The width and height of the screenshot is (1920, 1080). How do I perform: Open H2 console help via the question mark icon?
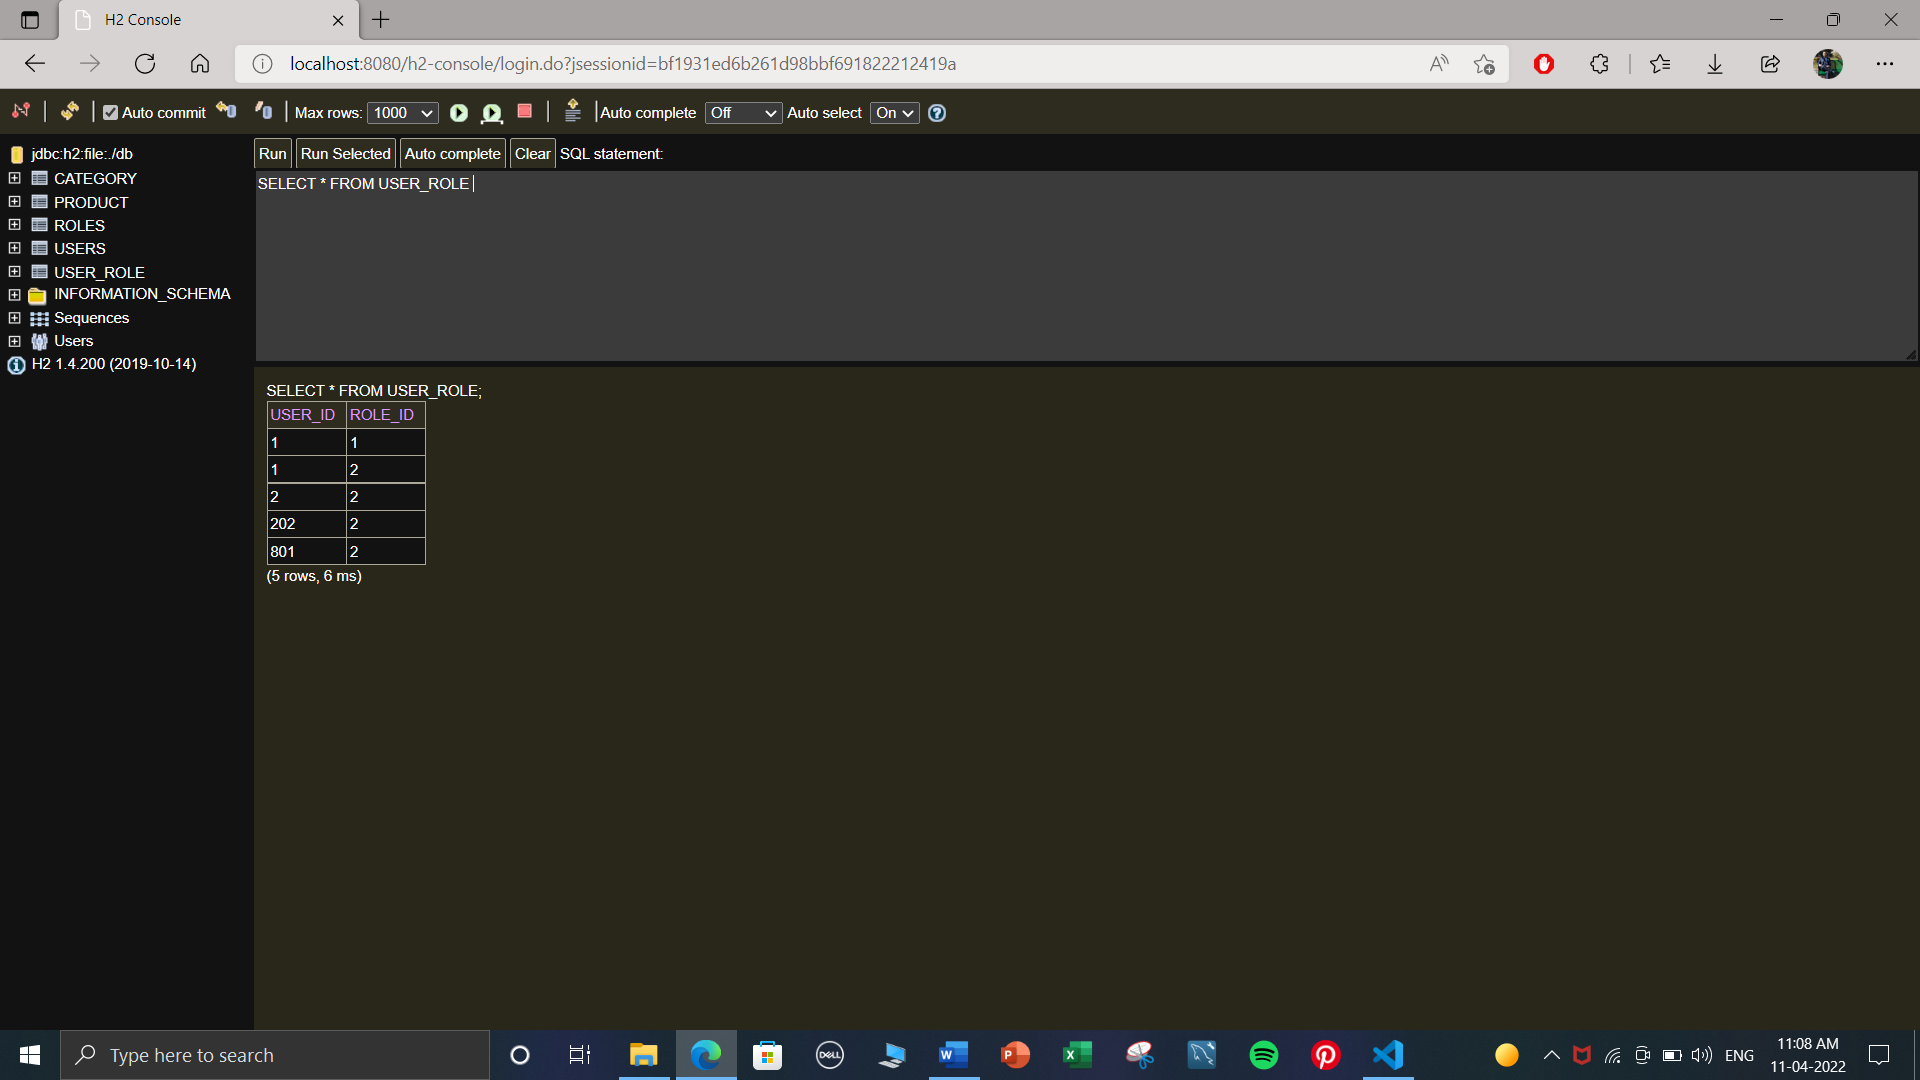click(937, 113)
